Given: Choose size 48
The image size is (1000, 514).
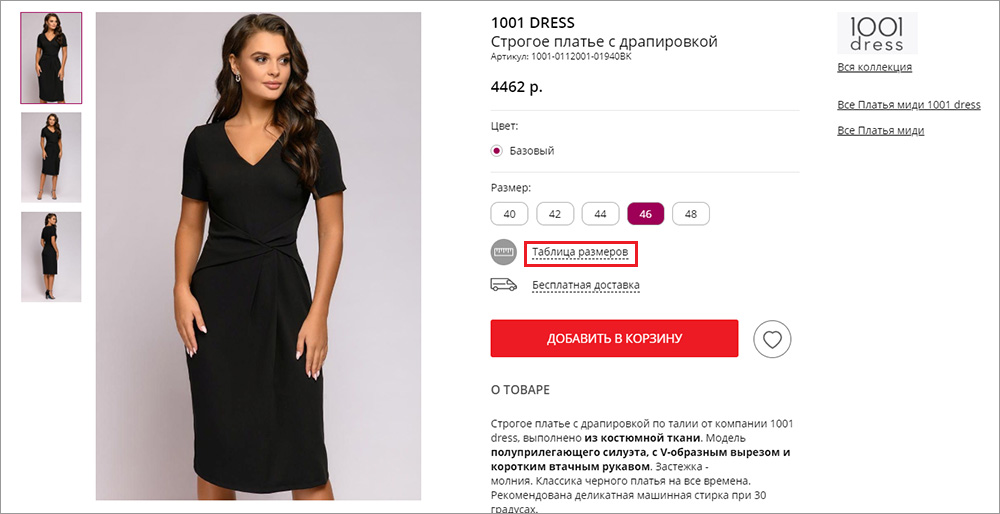Looking at the screenshot, I should (x=691, y=214).
